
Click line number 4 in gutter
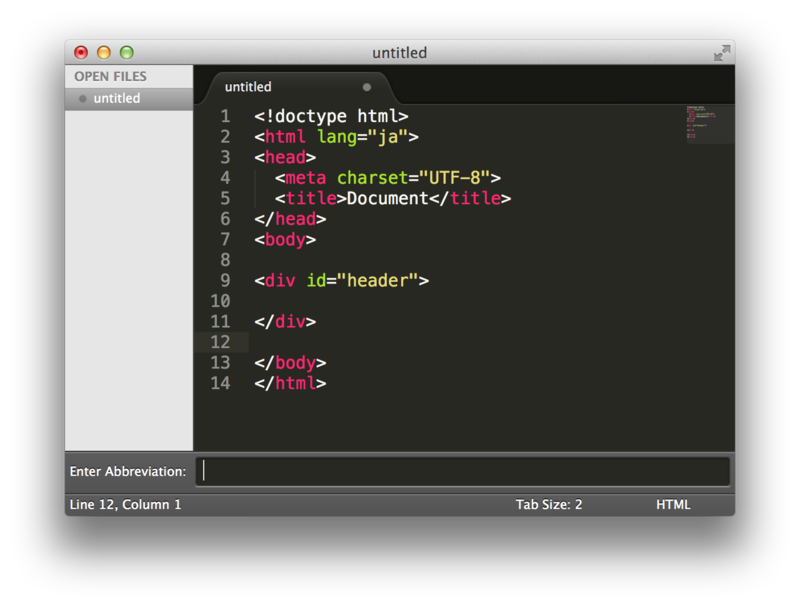(225, 178)
